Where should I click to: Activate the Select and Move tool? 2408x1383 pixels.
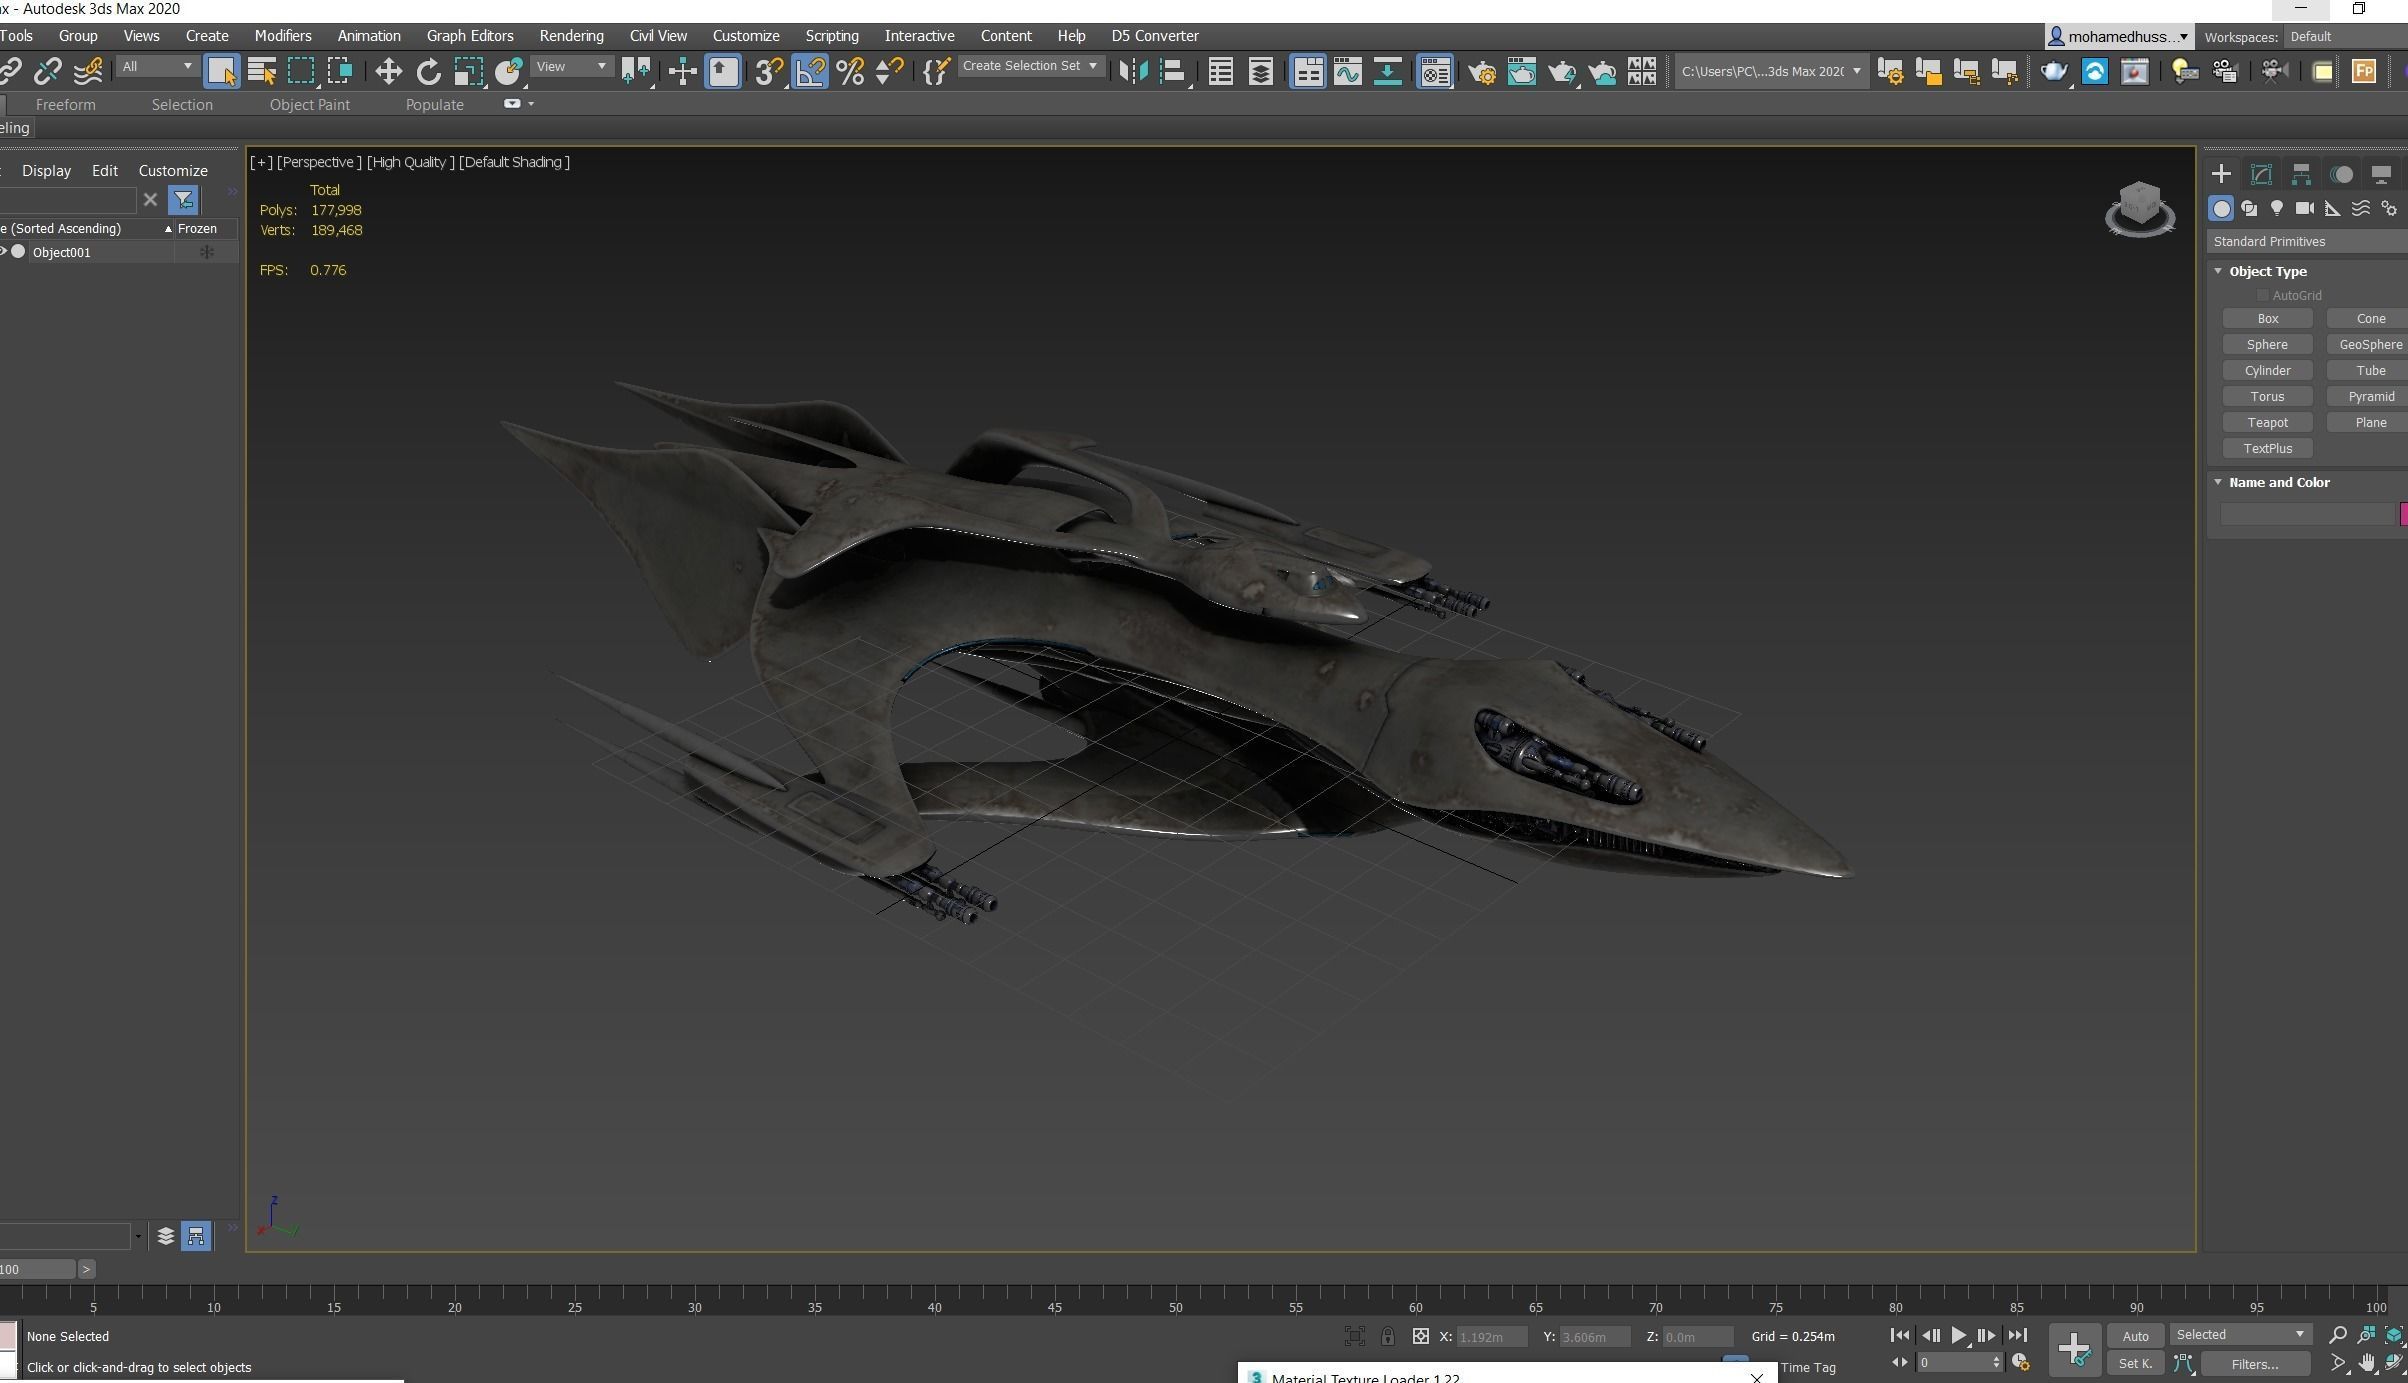click(388, 71)
